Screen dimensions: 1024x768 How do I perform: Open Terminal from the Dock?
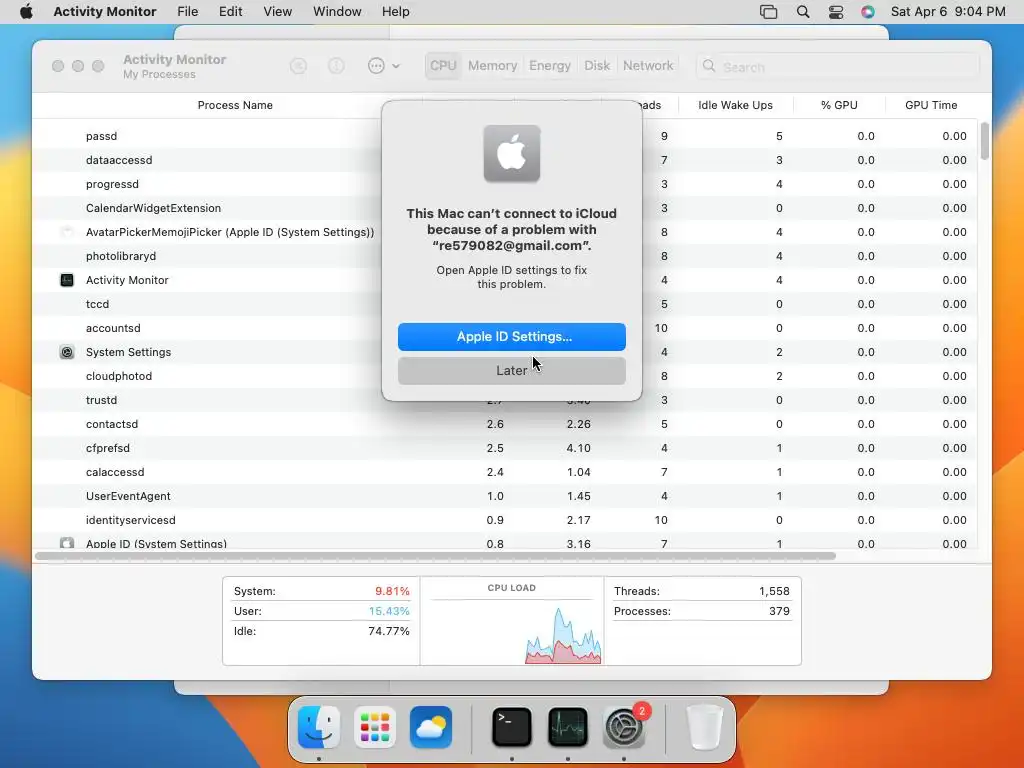pos(511,727)
